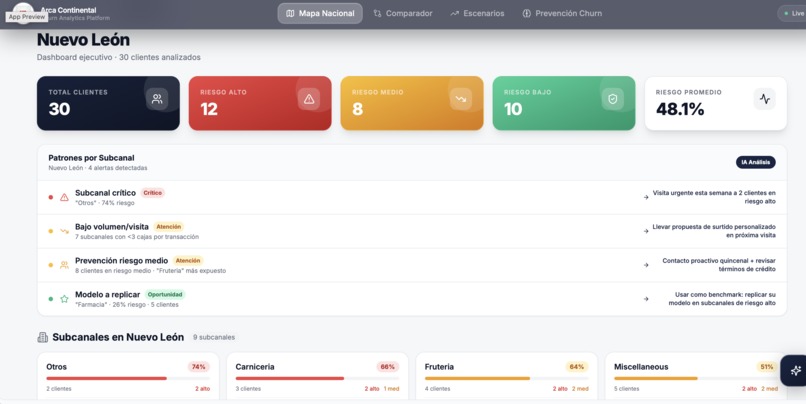Click Usar como benchmark recommendation text
The height and width of the screenshot is (404, 806).
pyautogui.click(x=722, y=299)
